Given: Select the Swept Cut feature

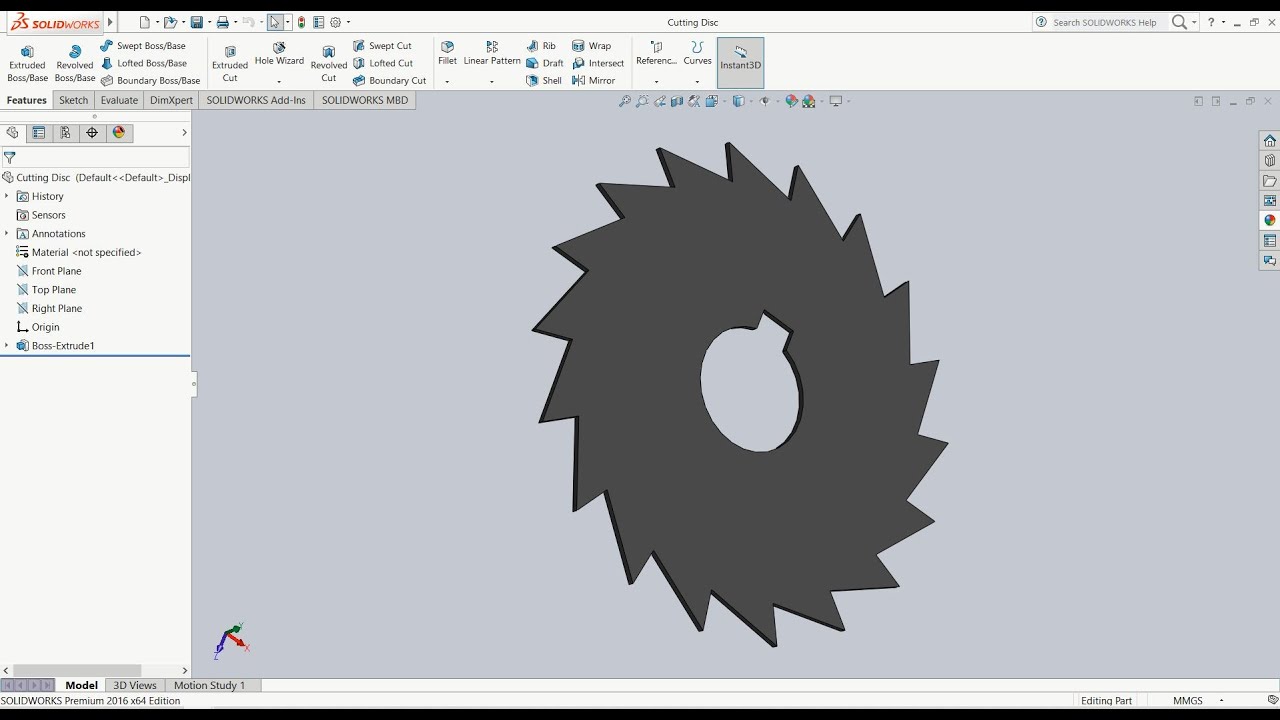Looking at the screenshot, I should [382, 46].
